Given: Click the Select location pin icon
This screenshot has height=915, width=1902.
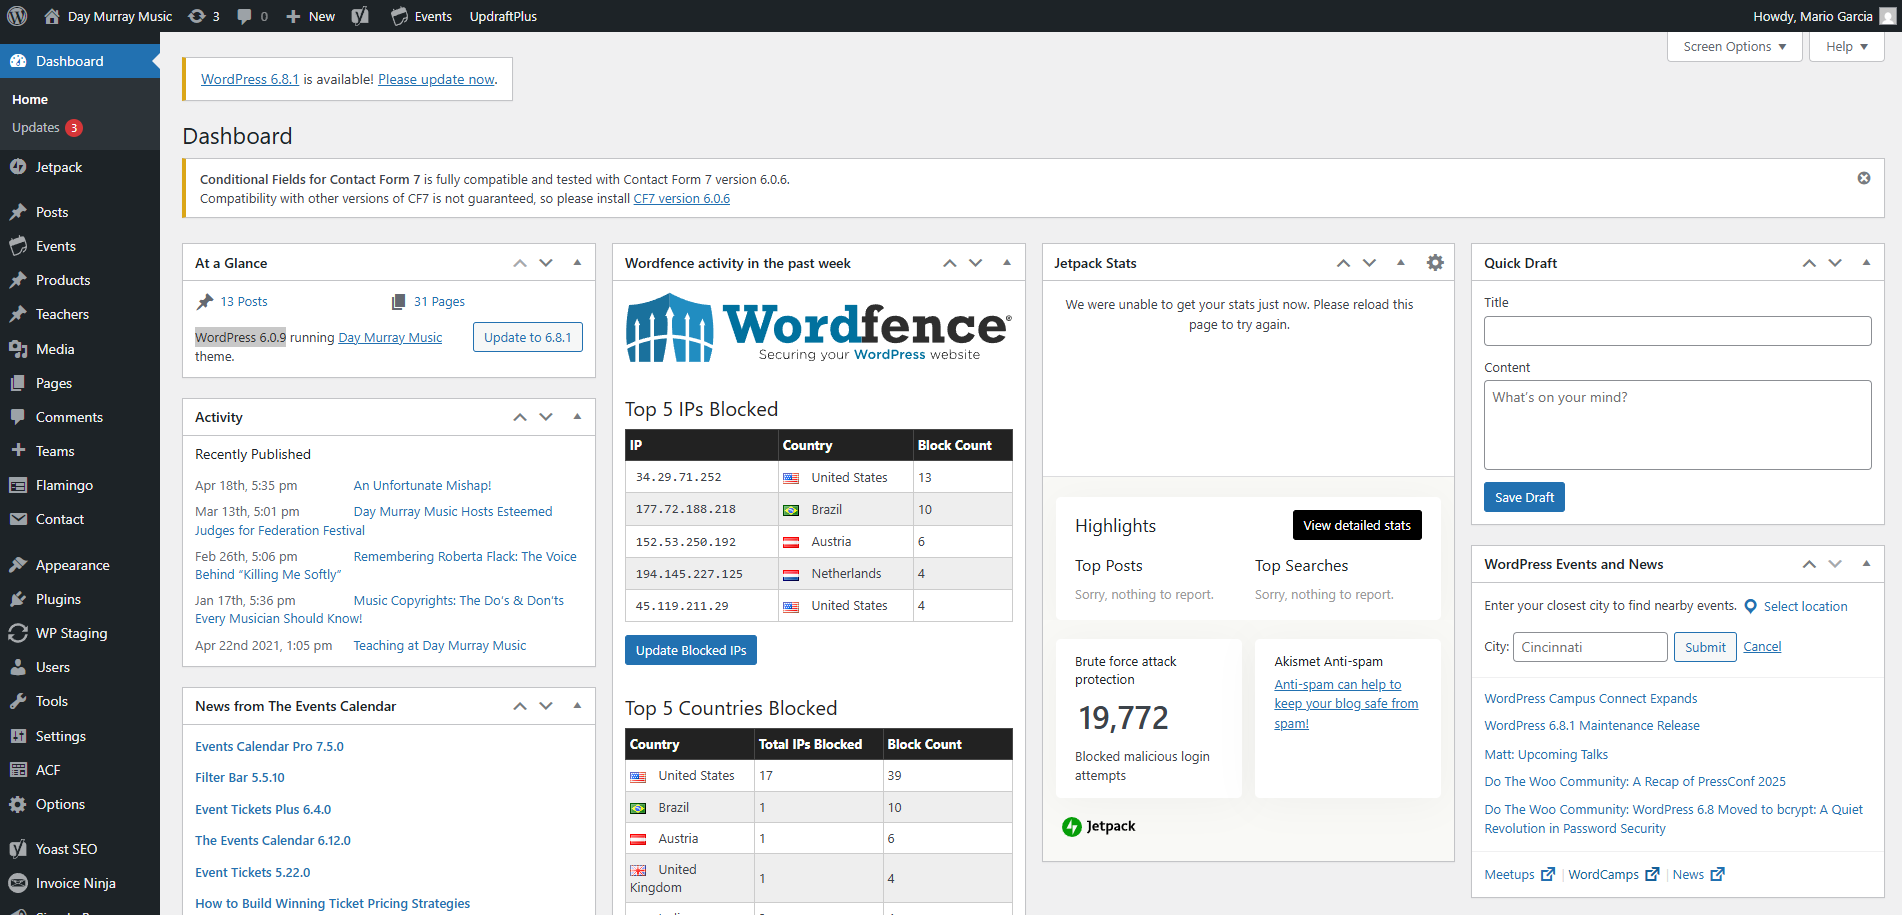Looking at the screenshot, I should [1751, 606].
